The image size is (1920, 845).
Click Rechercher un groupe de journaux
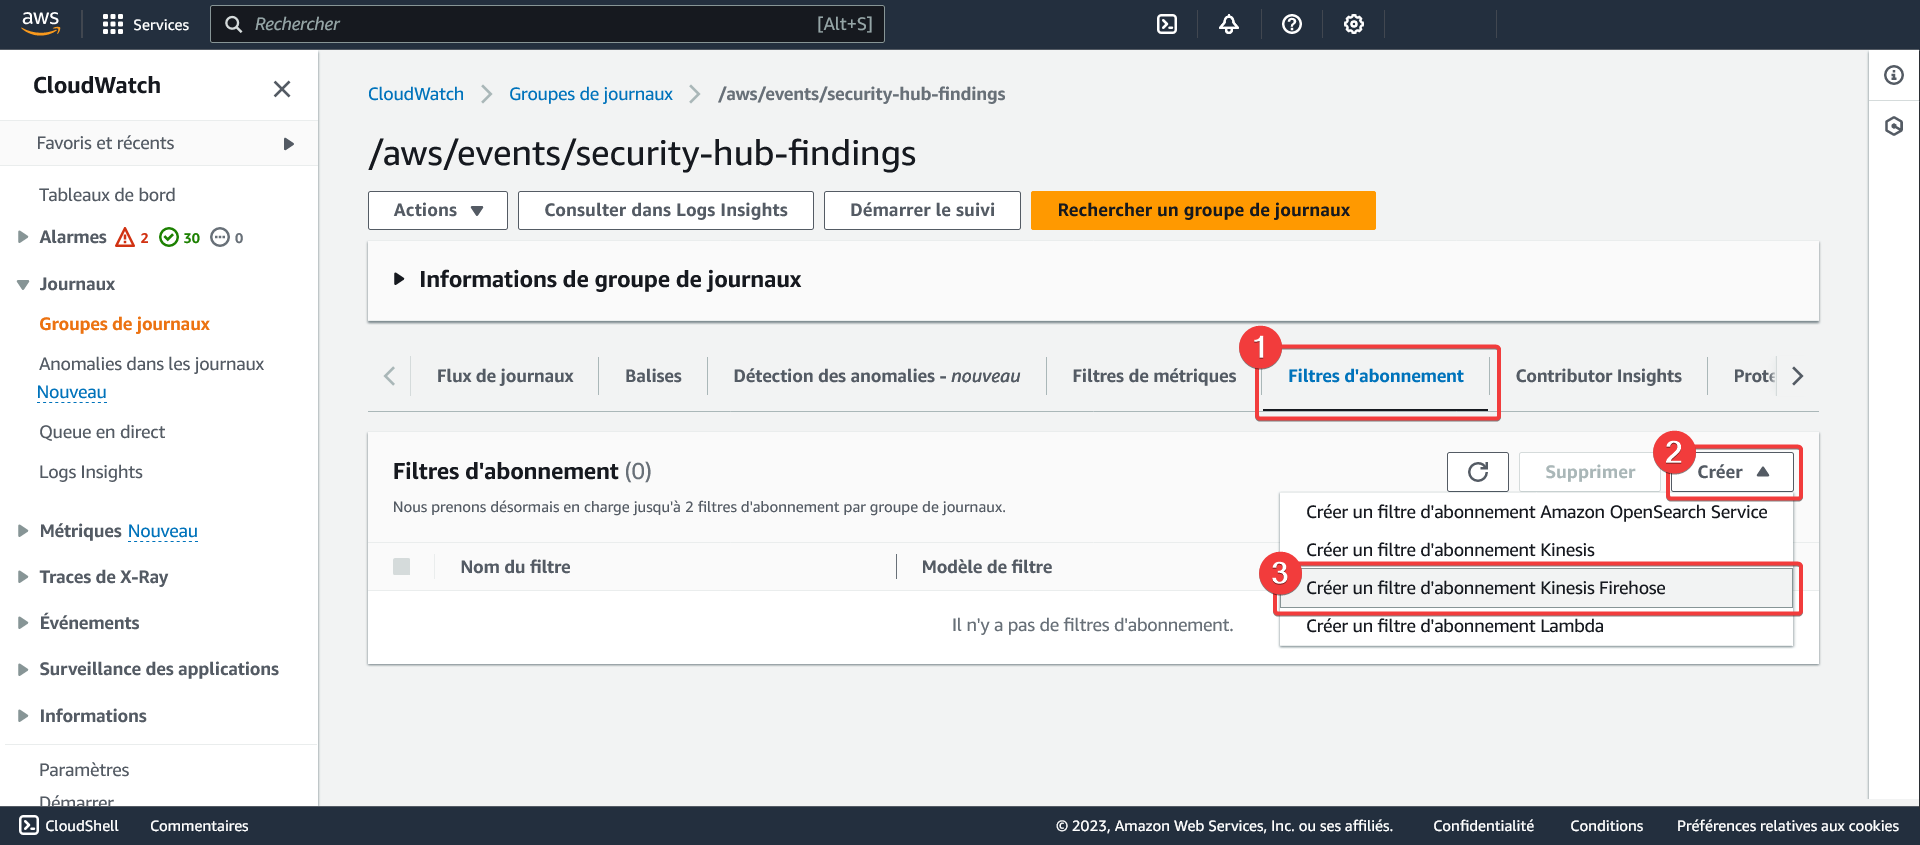pos(1203,210)
